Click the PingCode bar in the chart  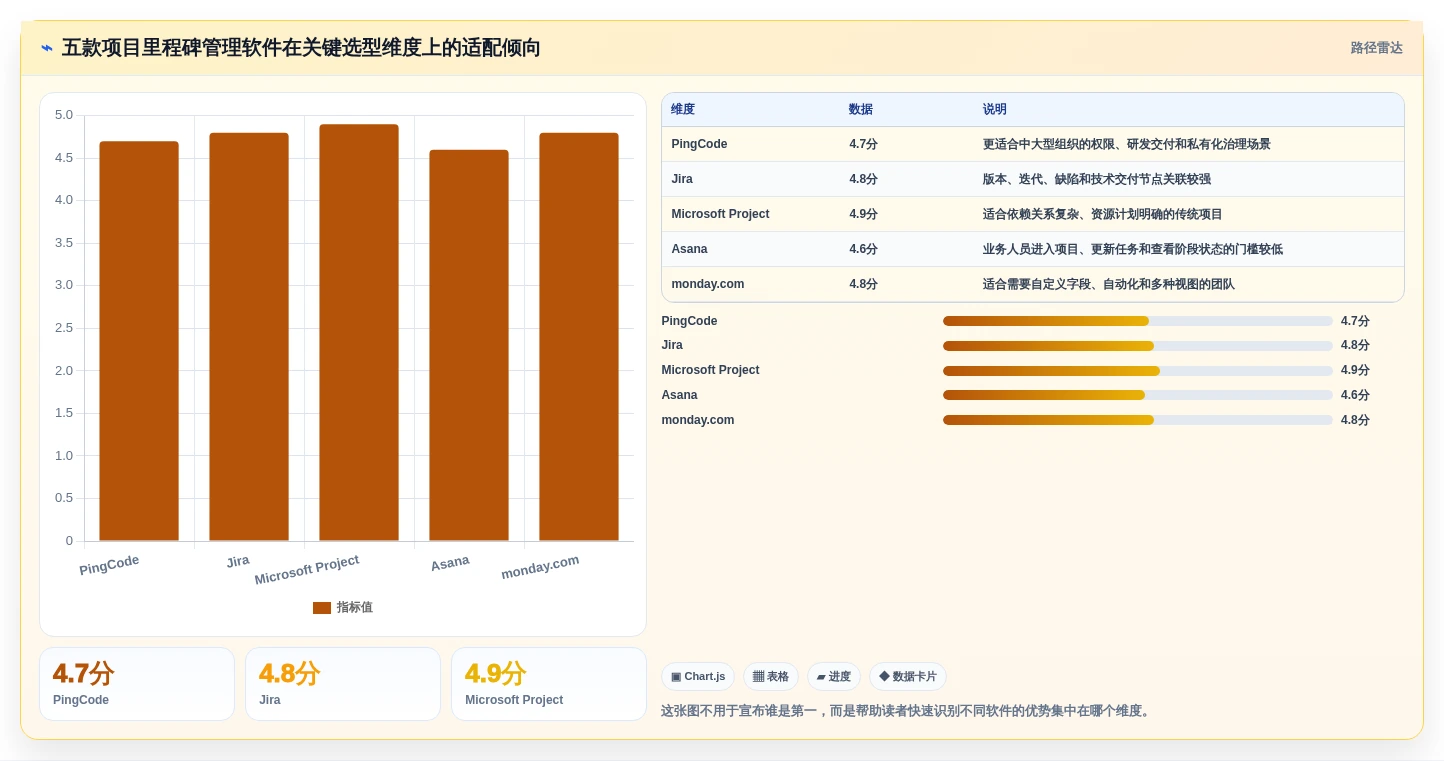[139, 341]
